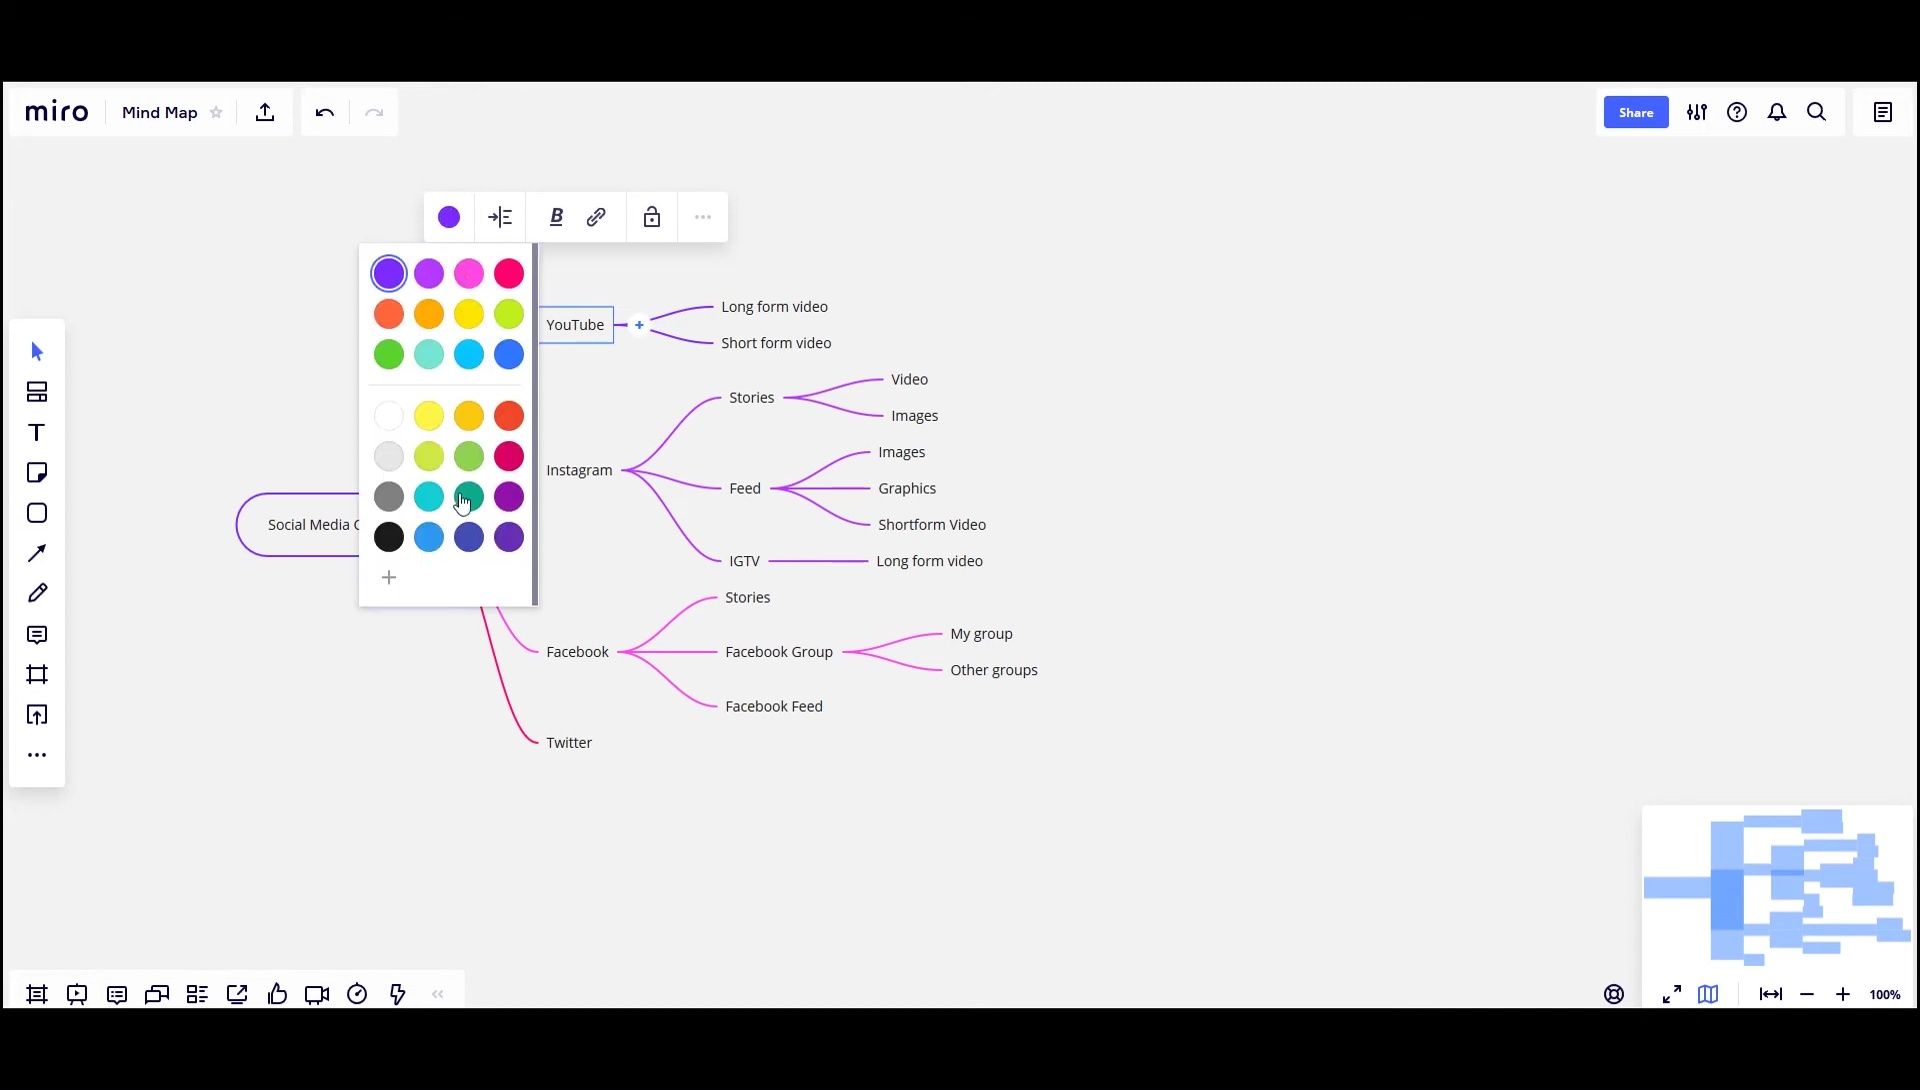The height and width of the screenshot is (1090, 1920).
Task: Undo the last action
Action: pos(324,112)
